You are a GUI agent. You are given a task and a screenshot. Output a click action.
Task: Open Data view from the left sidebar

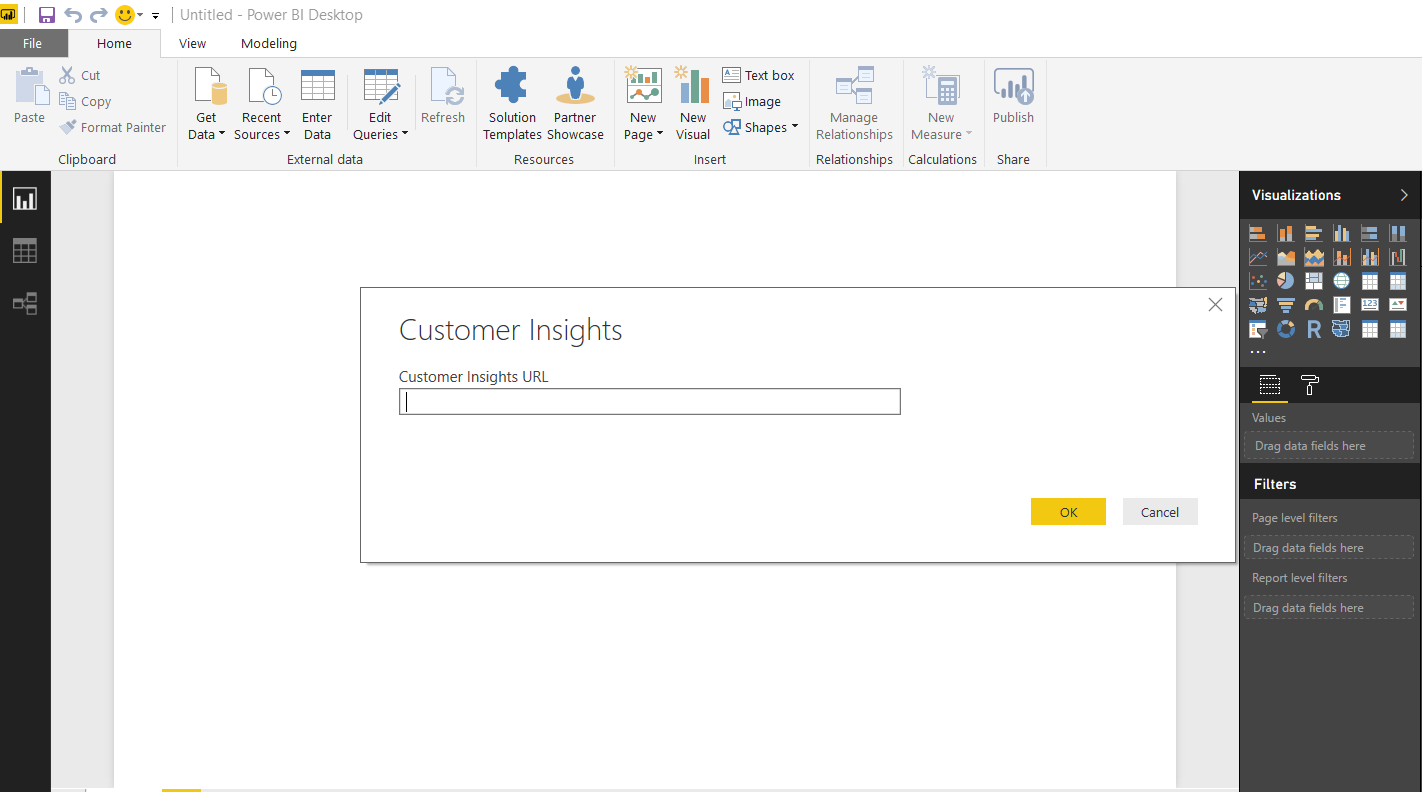24,250
